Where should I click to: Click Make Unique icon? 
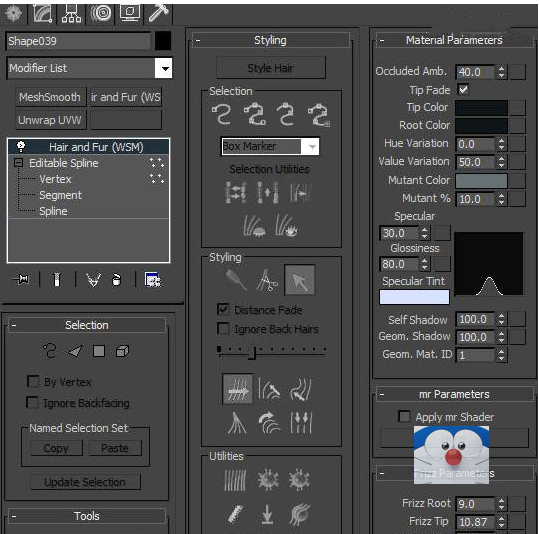[94, 280]
